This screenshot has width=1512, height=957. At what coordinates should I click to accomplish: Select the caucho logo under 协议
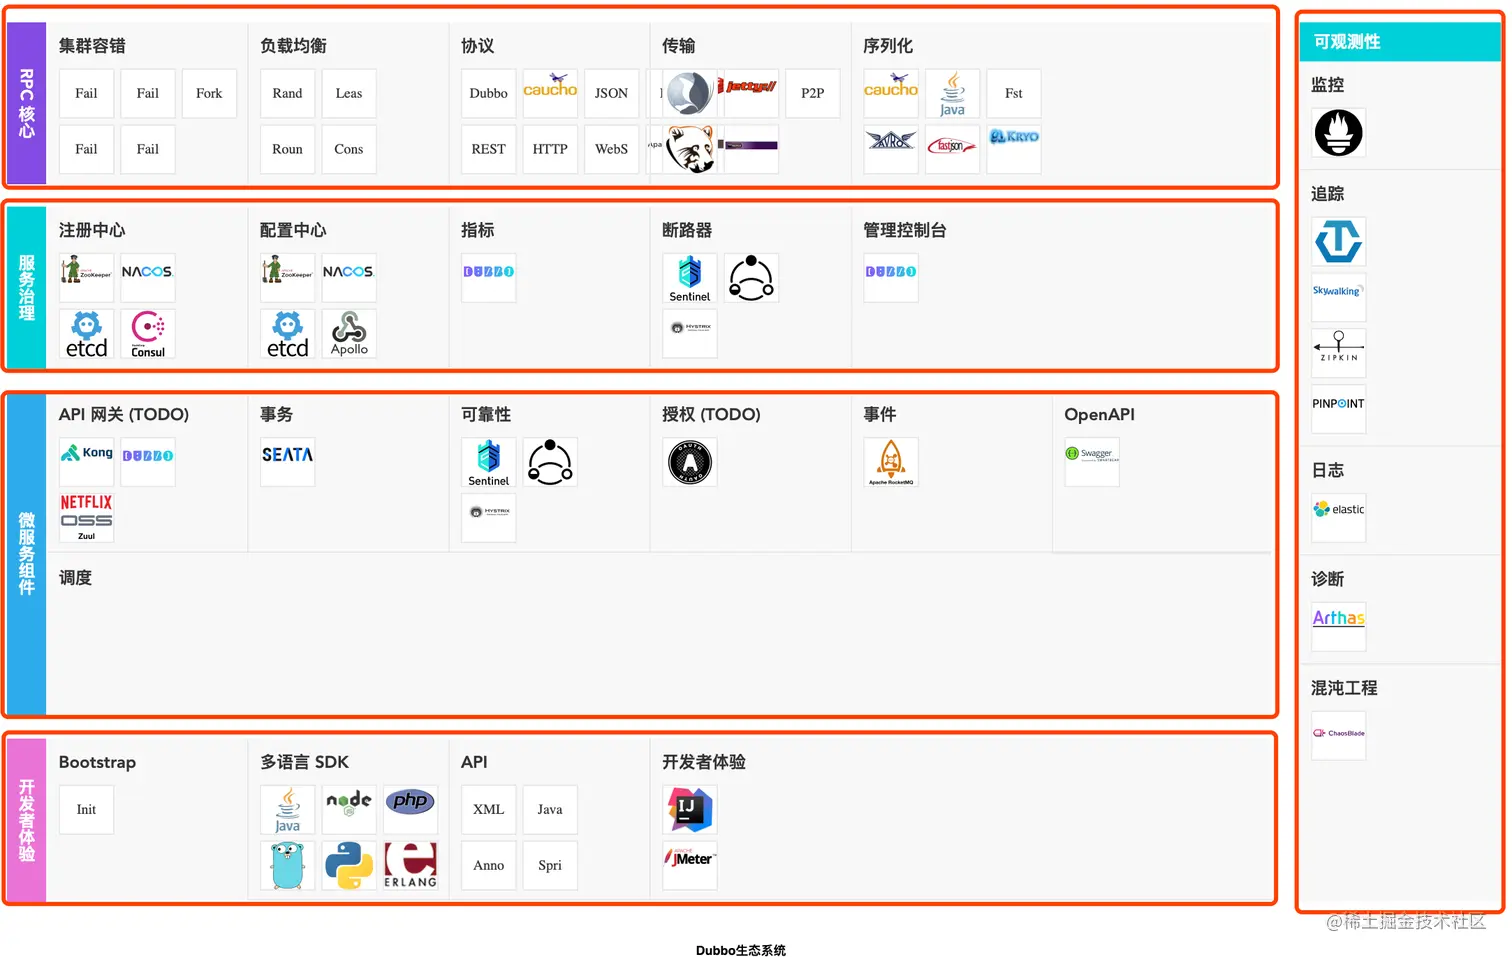click(x=550, y=94)
